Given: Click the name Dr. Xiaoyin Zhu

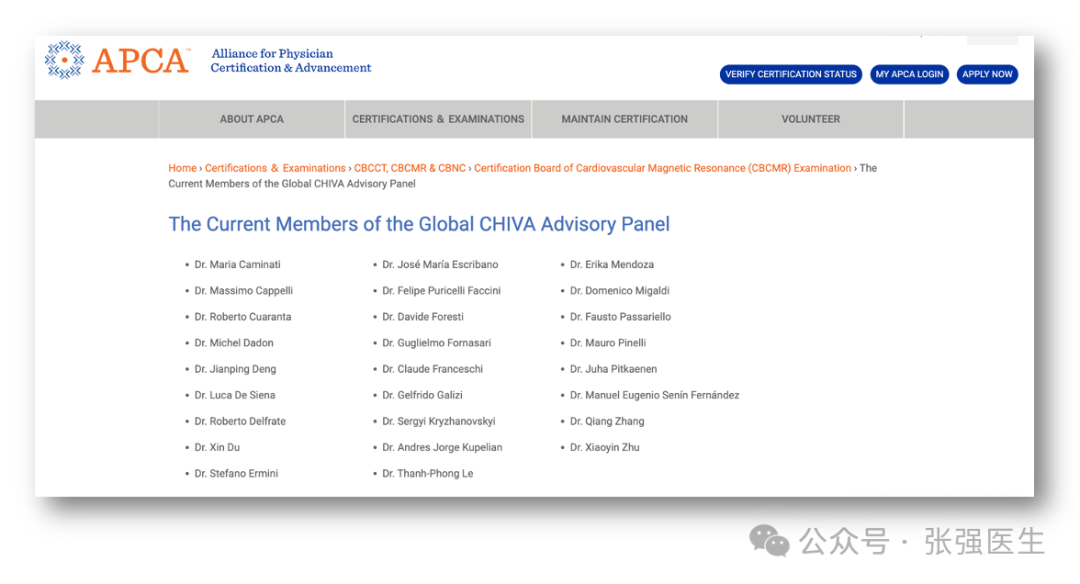Looking at the screenshot, I should coord(604,448).
